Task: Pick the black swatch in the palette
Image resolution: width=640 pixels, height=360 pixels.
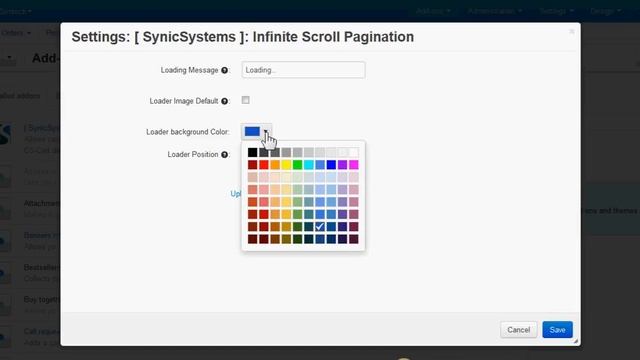Action: 253,152
